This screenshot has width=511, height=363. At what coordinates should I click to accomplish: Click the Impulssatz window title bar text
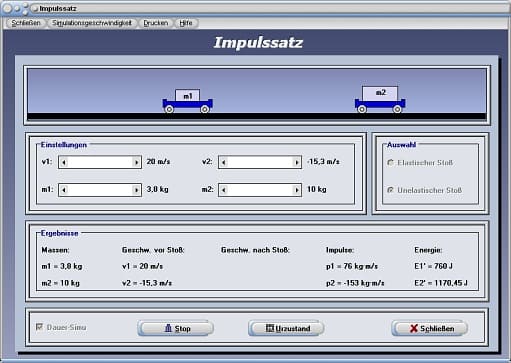(x=58, y=9)
